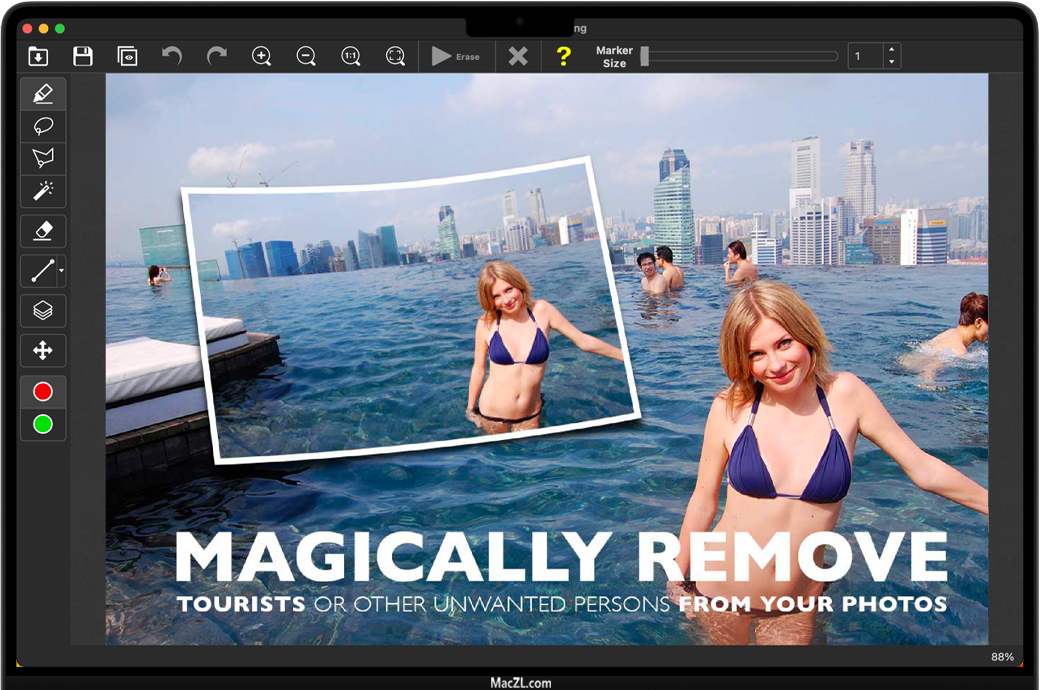Decrease Marker Size with down stepper

tap(891, 62)
